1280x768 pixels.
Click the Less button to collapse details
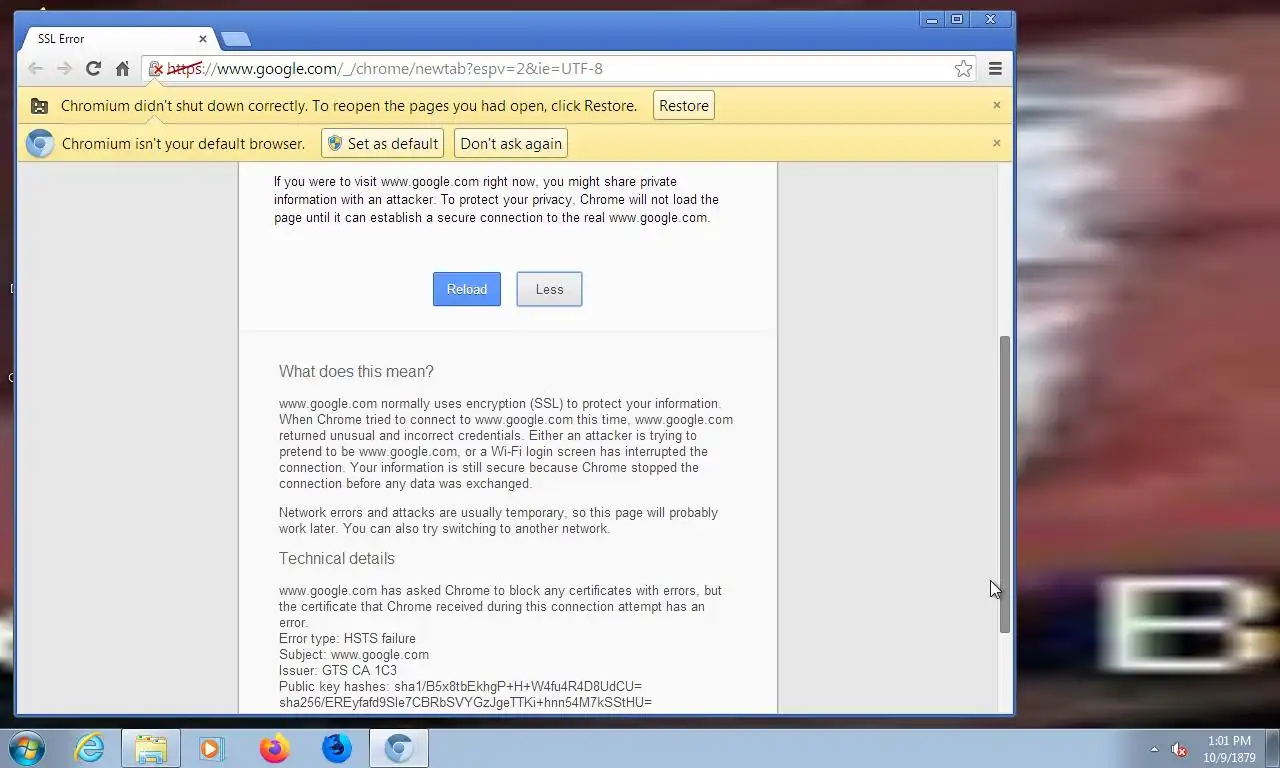pos(549,289)
